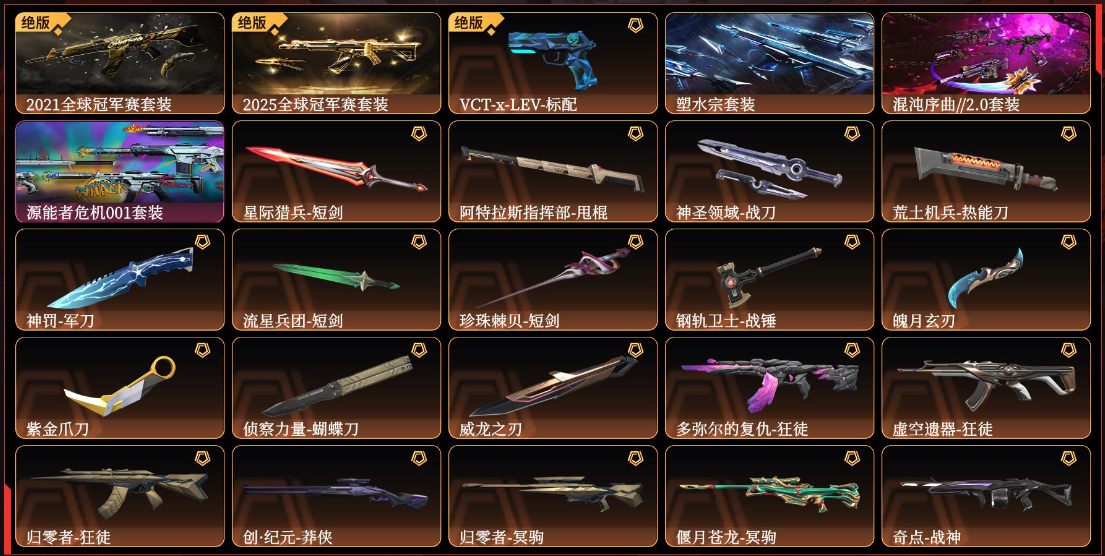Screen dimensions: 1105x556
Task: Pick the 神圣领域-战刀 blade icon
Action: (770, 171)
